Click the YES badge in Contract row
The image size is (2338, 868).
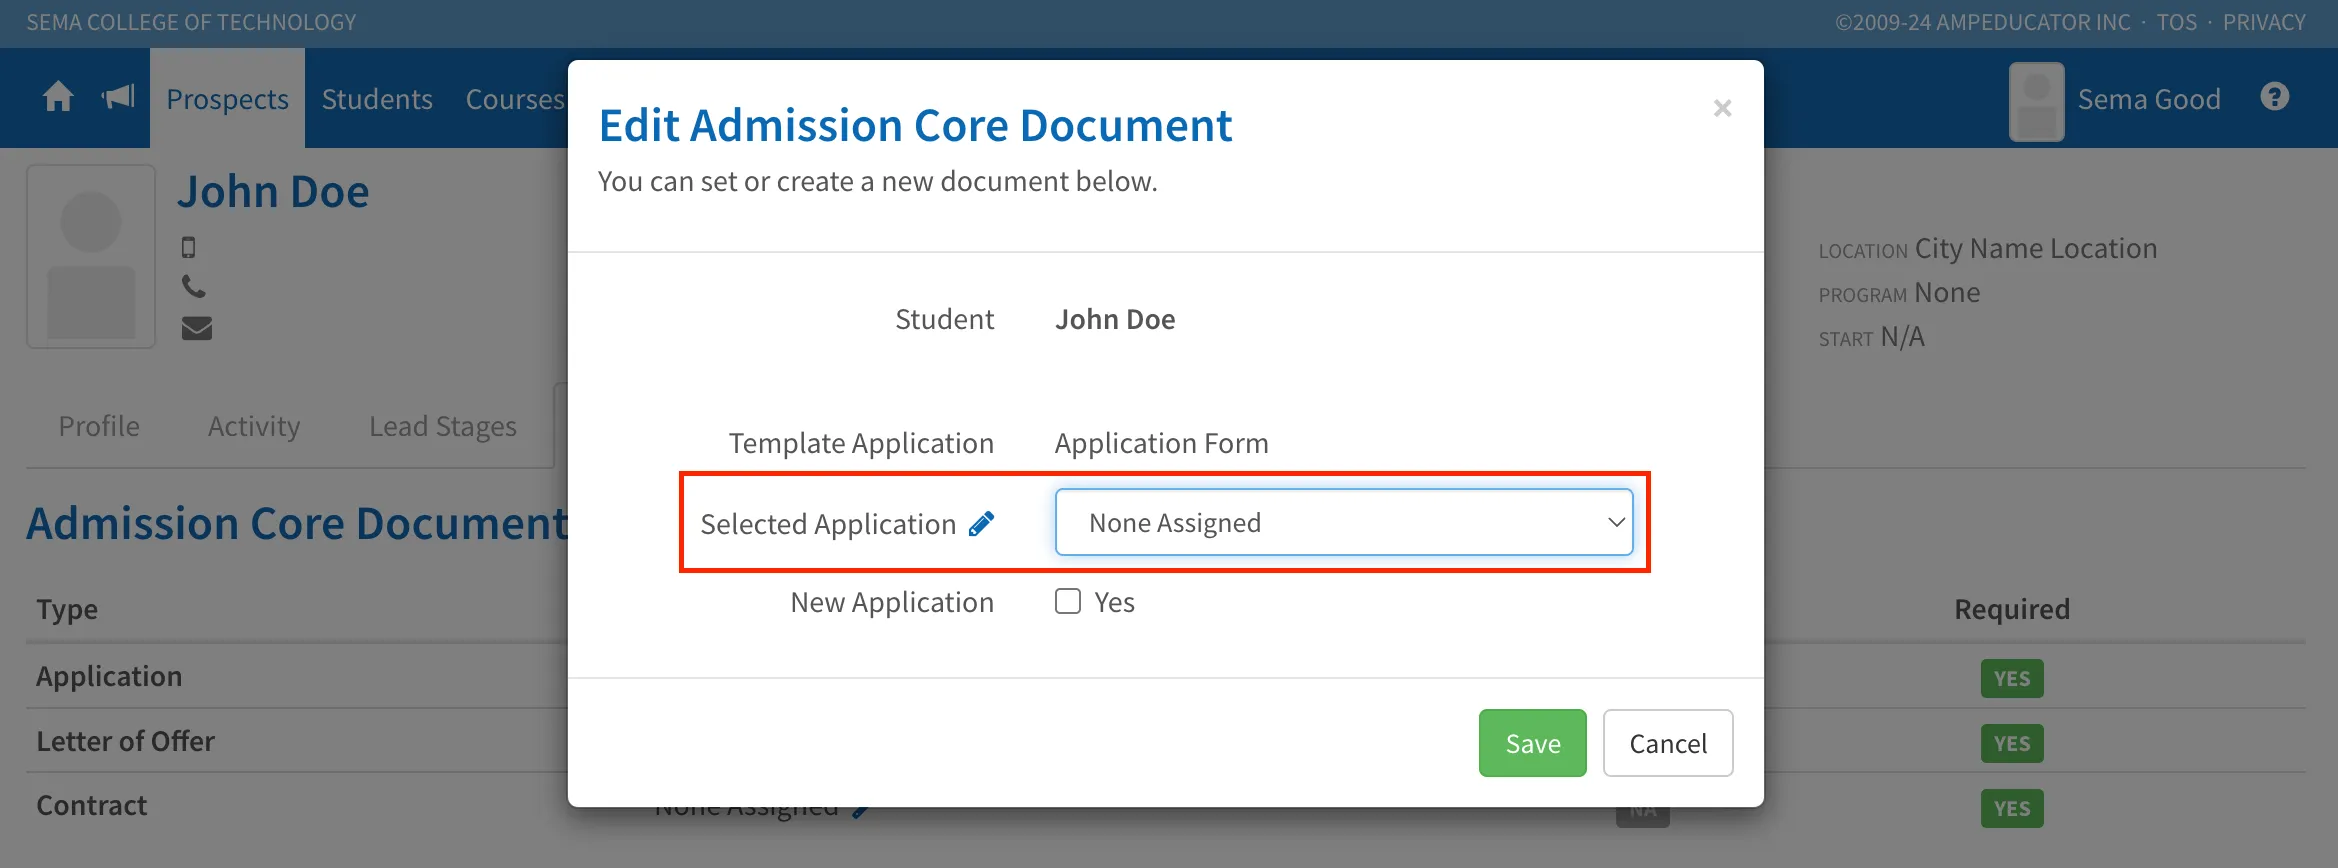pos(2012,808)
